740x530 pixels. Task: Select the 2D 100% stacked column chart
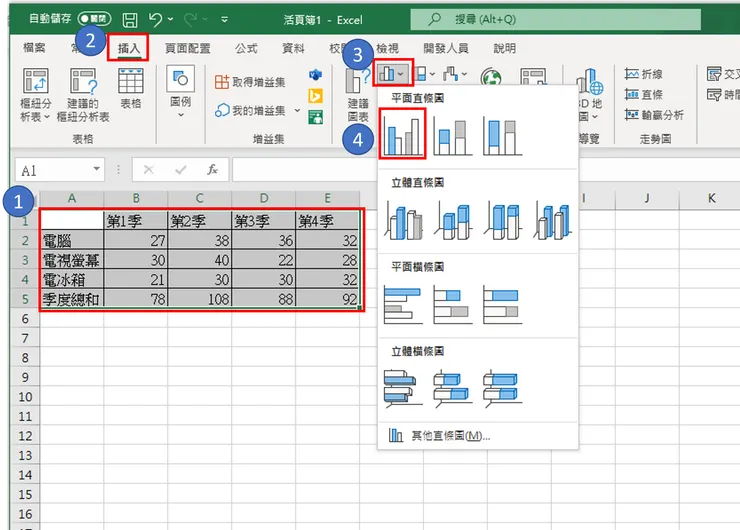(x=503, y=137)
